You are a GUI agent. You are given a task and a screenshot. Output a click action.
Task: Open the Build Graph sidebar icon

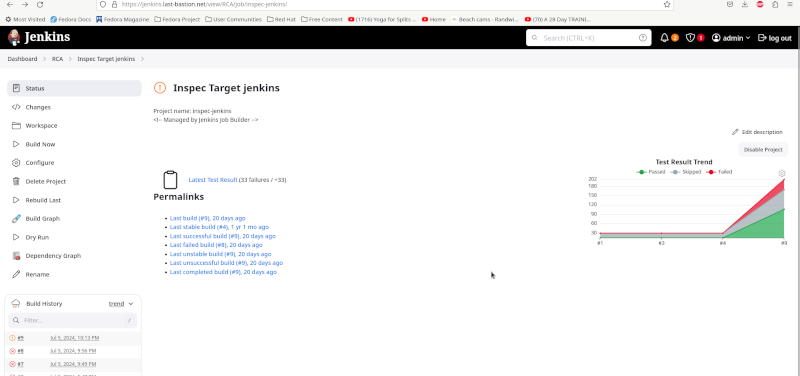click(x=16, y=218)
